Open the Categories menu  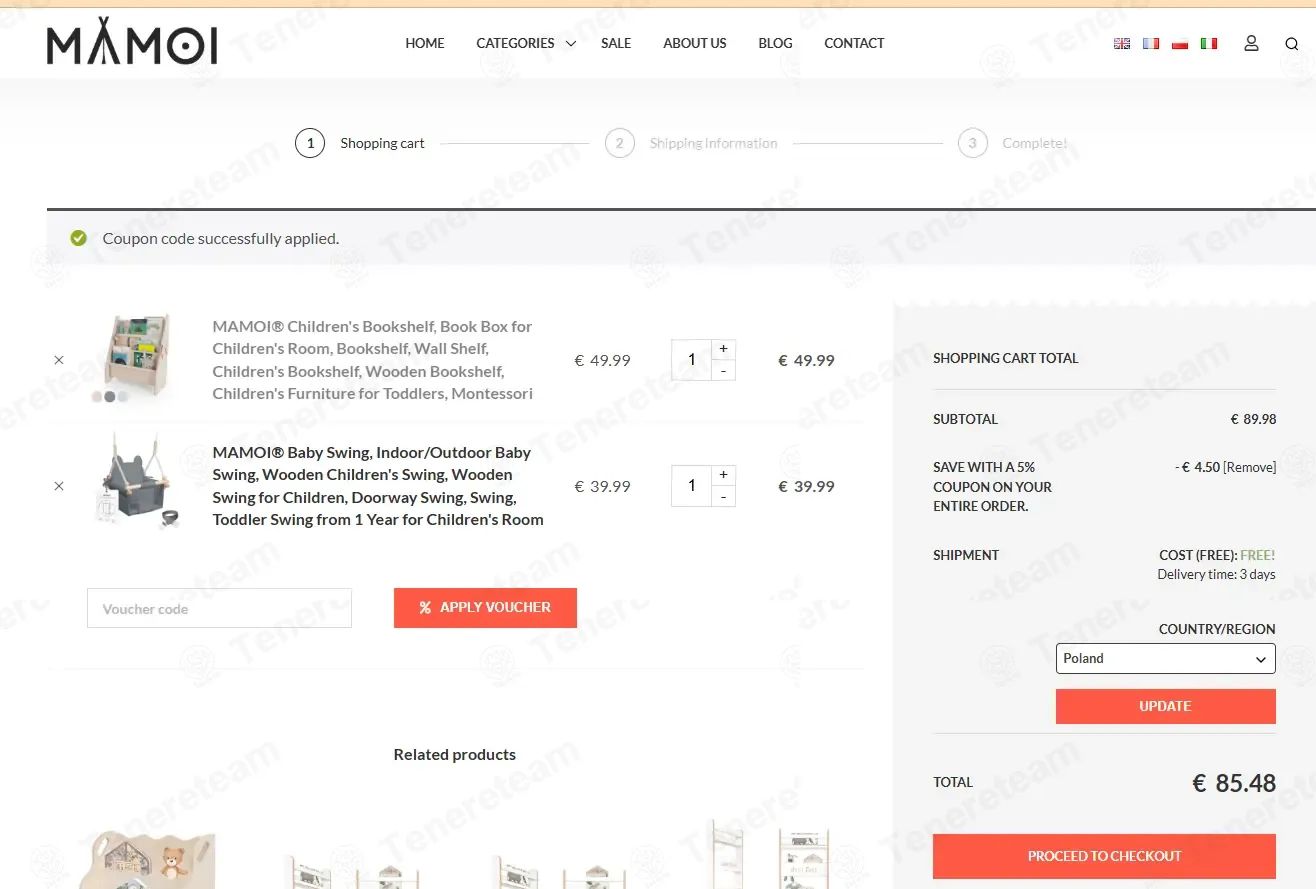point(515,43)
